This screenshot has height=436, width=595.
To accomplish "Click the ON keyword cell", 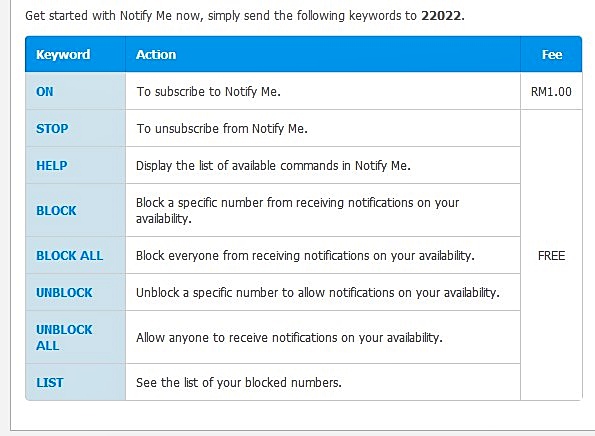I will coord(75,91).
